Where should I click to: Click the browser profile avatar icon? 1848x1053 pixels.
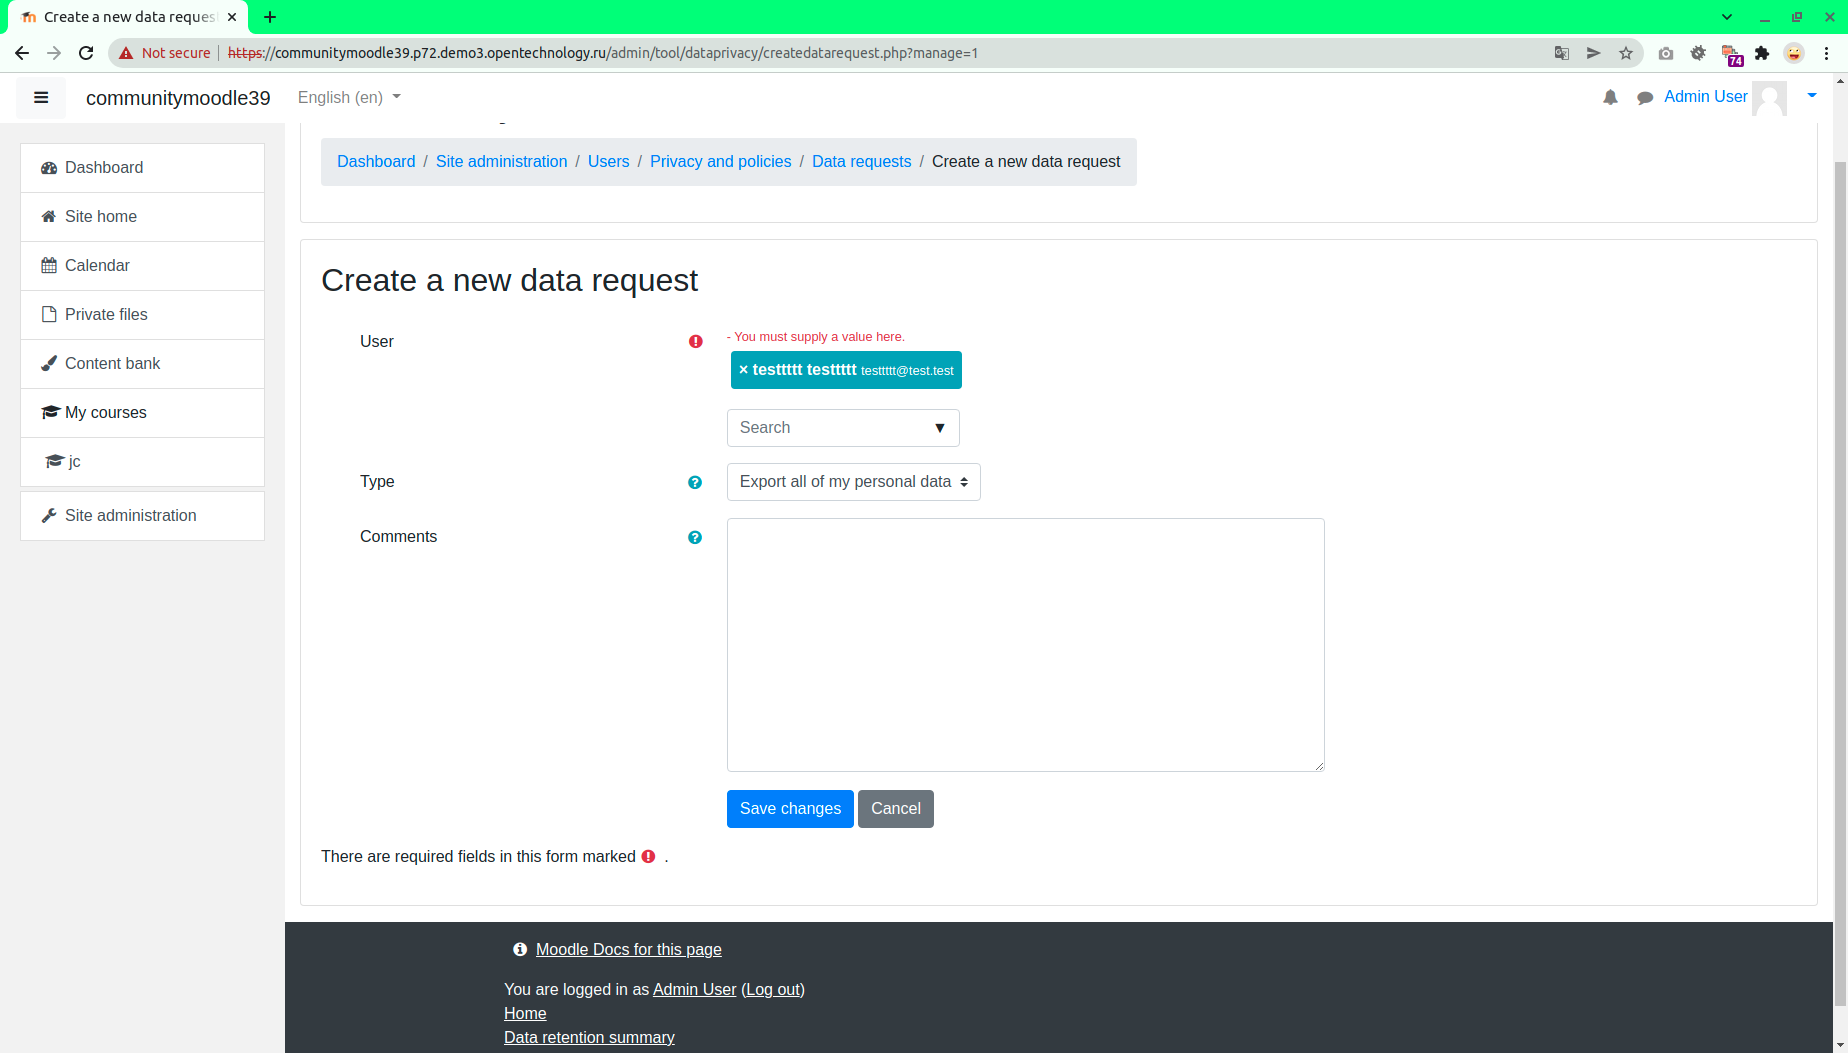[x=1794, y=53]
